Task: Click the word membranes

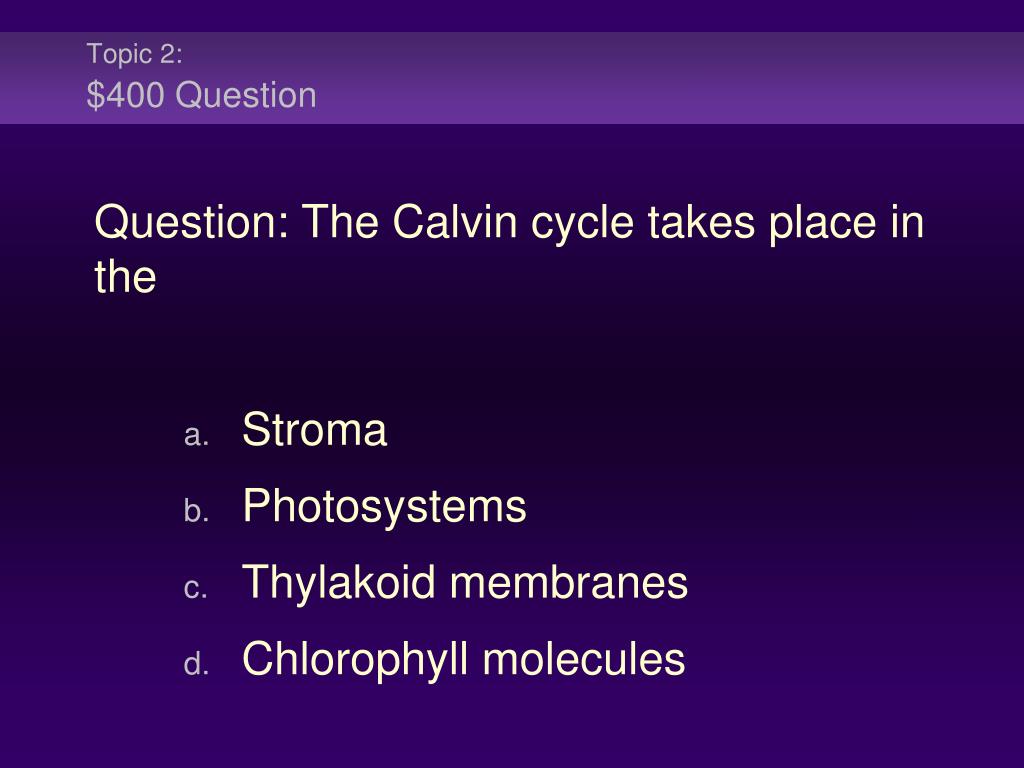Action: pos(569,583)
